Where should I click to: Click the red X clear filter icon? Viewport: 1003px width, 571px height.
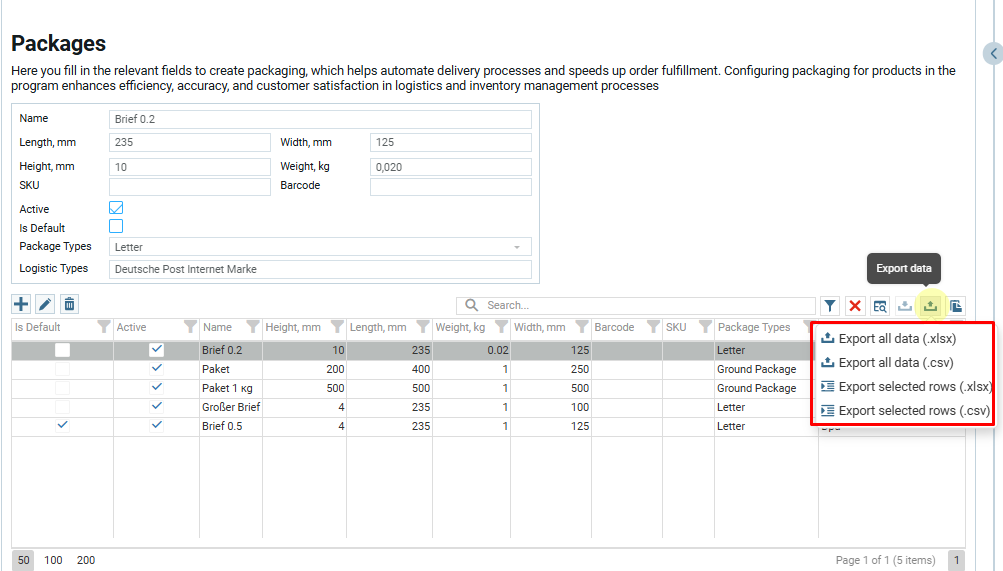point(855,306)
